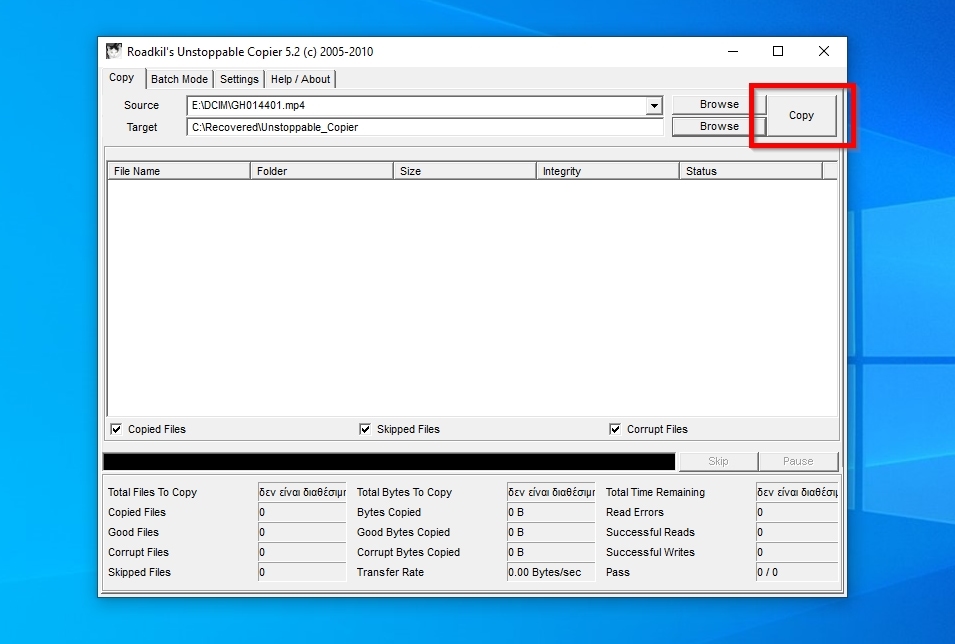Viewport: 955px width, 644px height.
Task: Select the Copy tab
Action: pyautogui.click(x=122, y=78)
